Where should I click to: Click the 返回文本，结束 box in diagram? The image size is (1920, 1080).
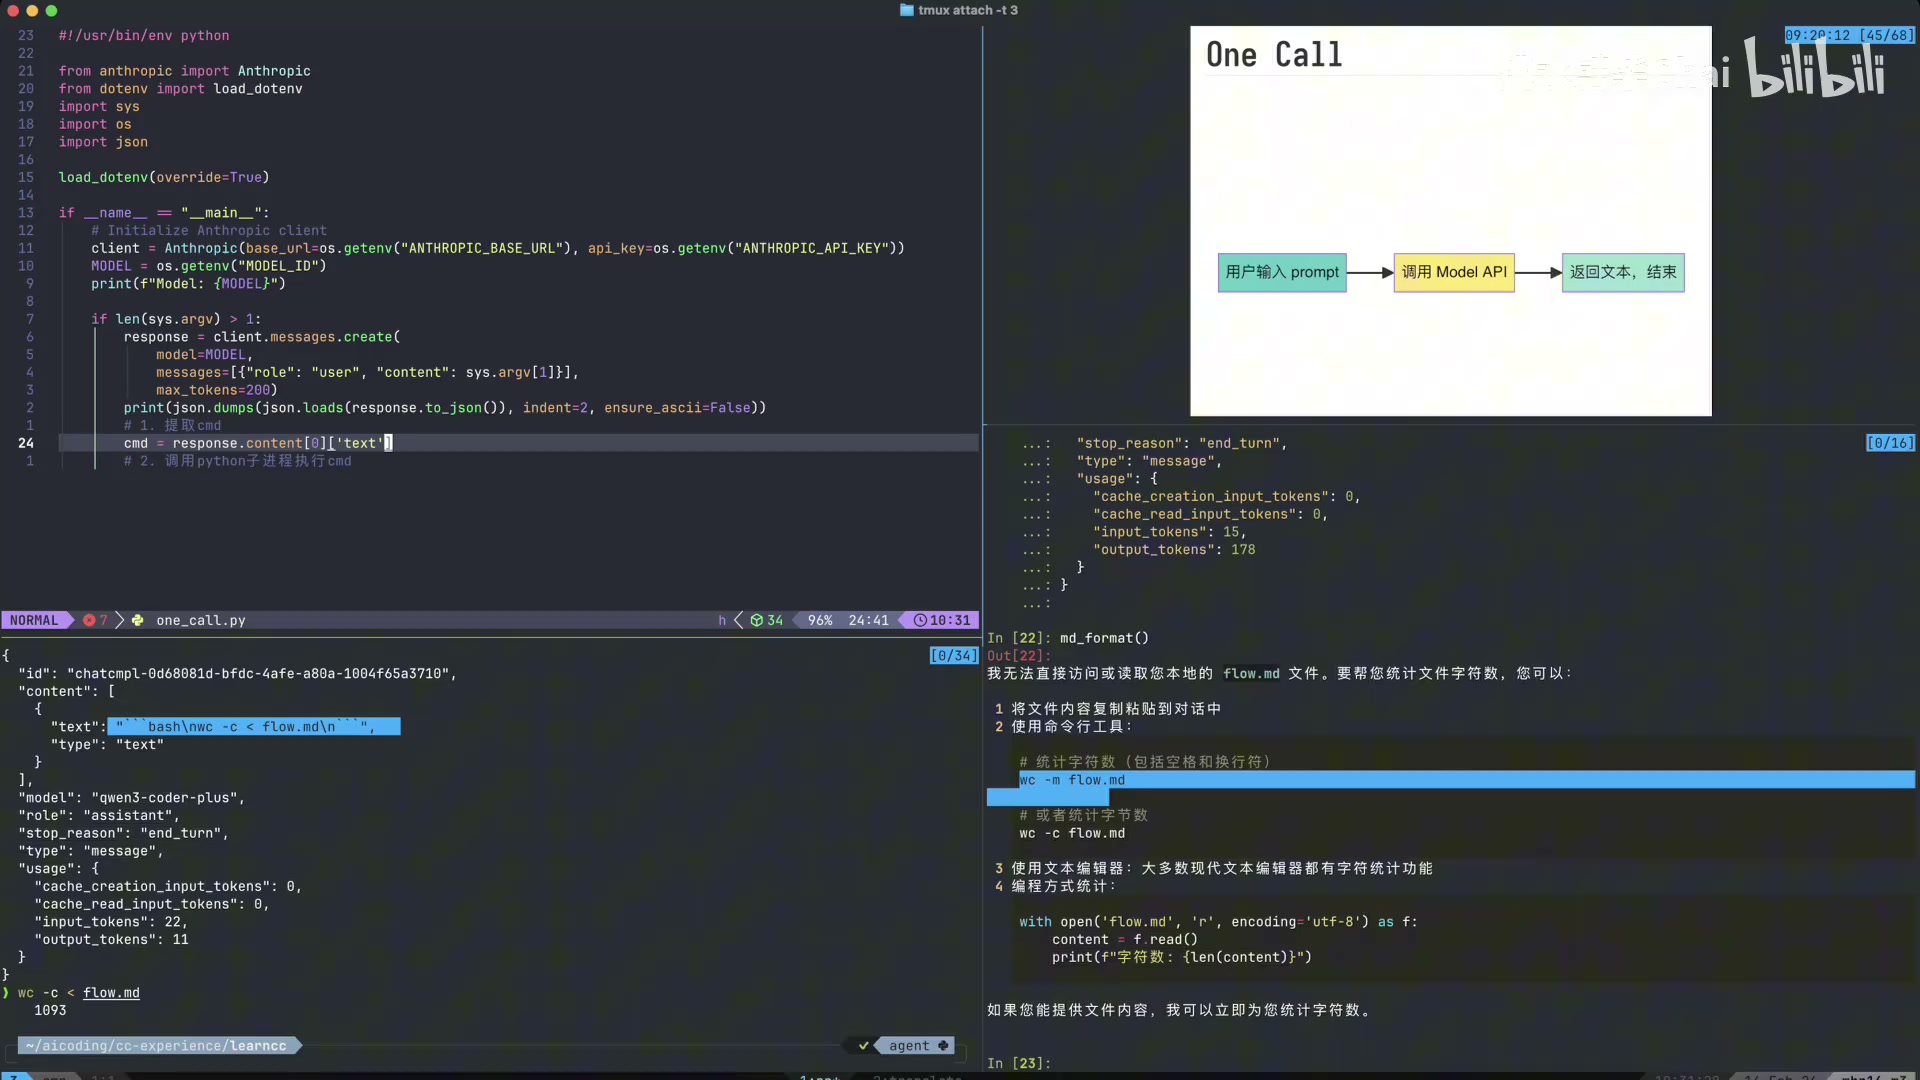point(1623,272)
